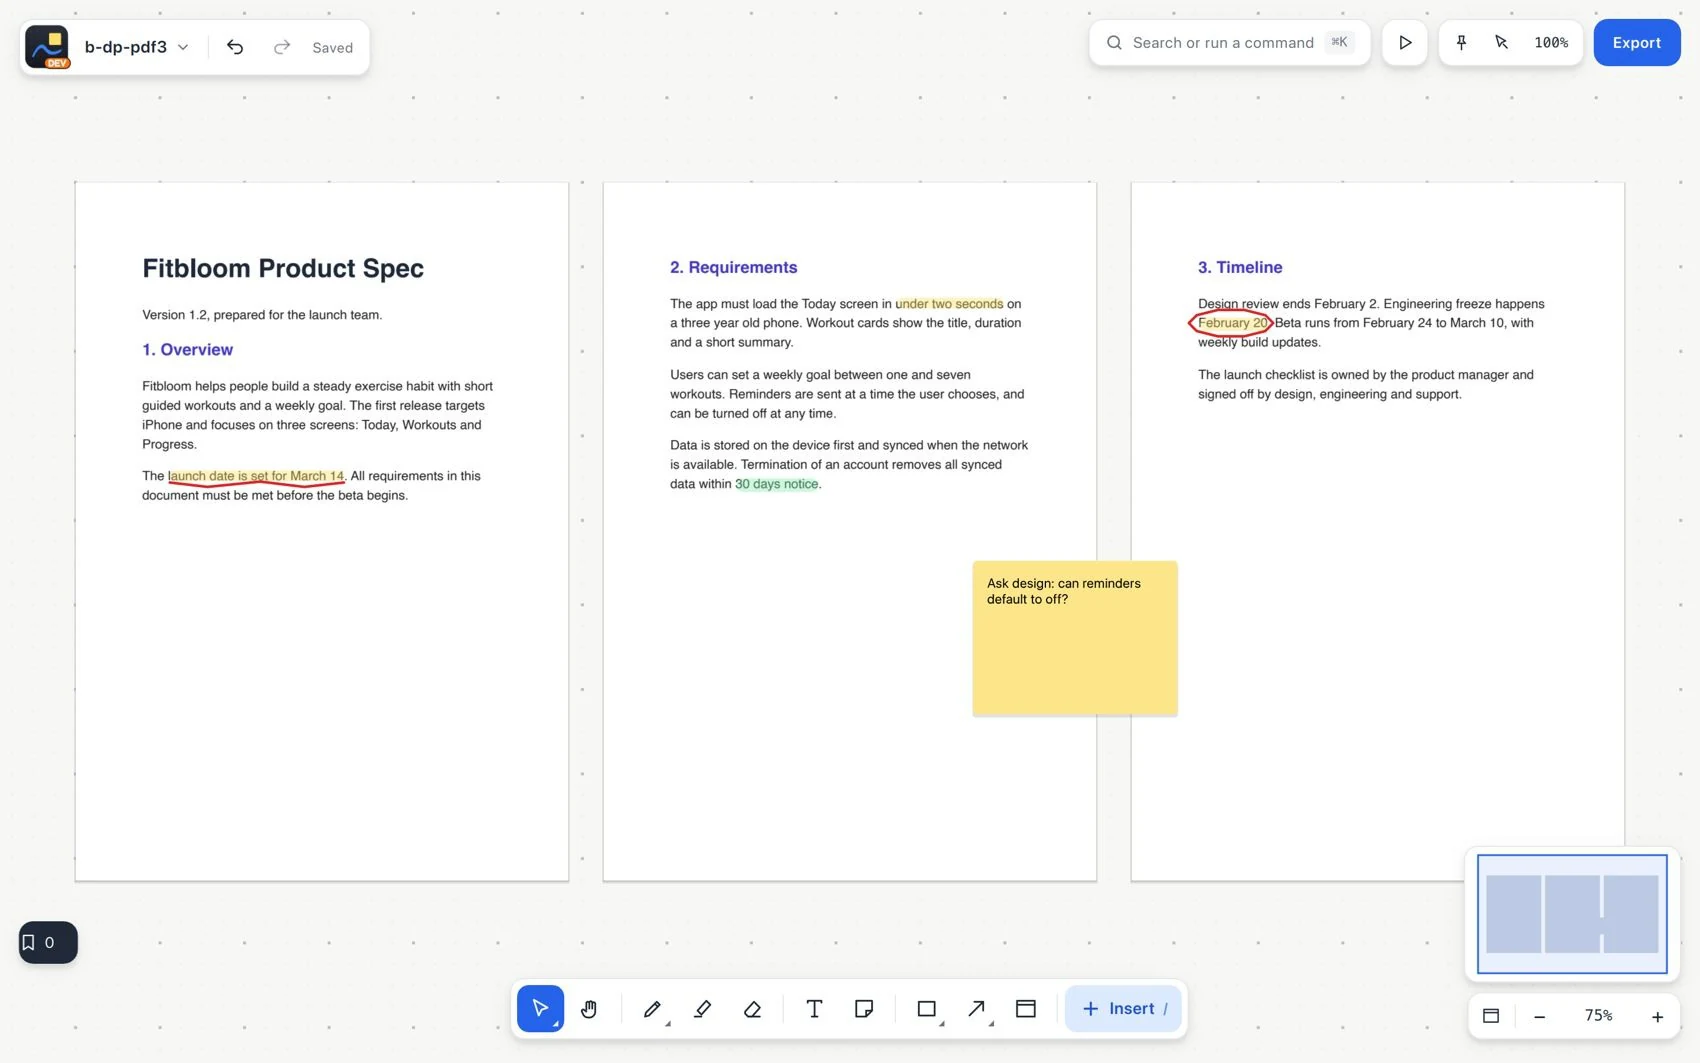
Task: Click the cursor pointer icon near 100%
Action: (x=1501, y=43)
